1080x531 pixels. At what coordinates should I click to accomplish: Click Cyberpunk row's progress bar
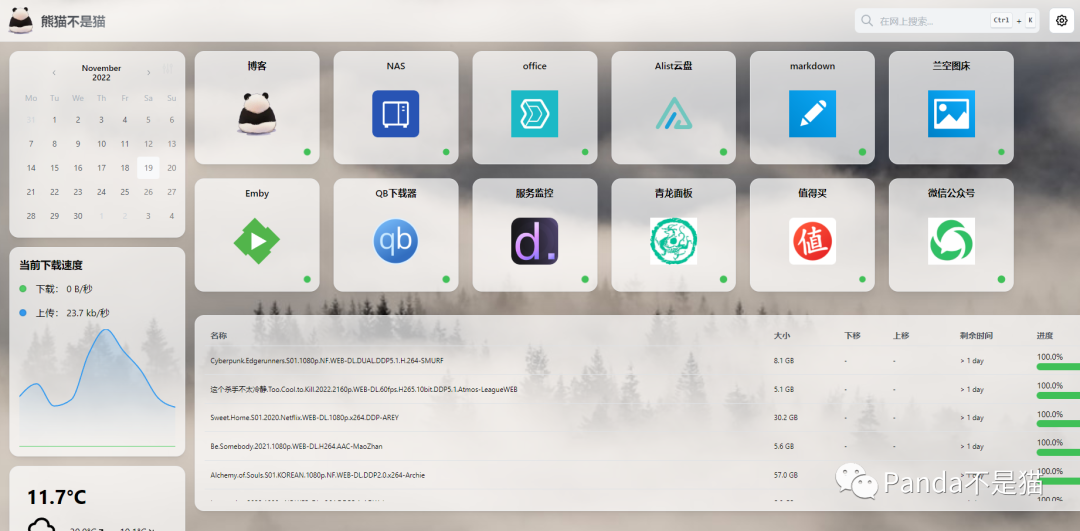point(1058,367)
